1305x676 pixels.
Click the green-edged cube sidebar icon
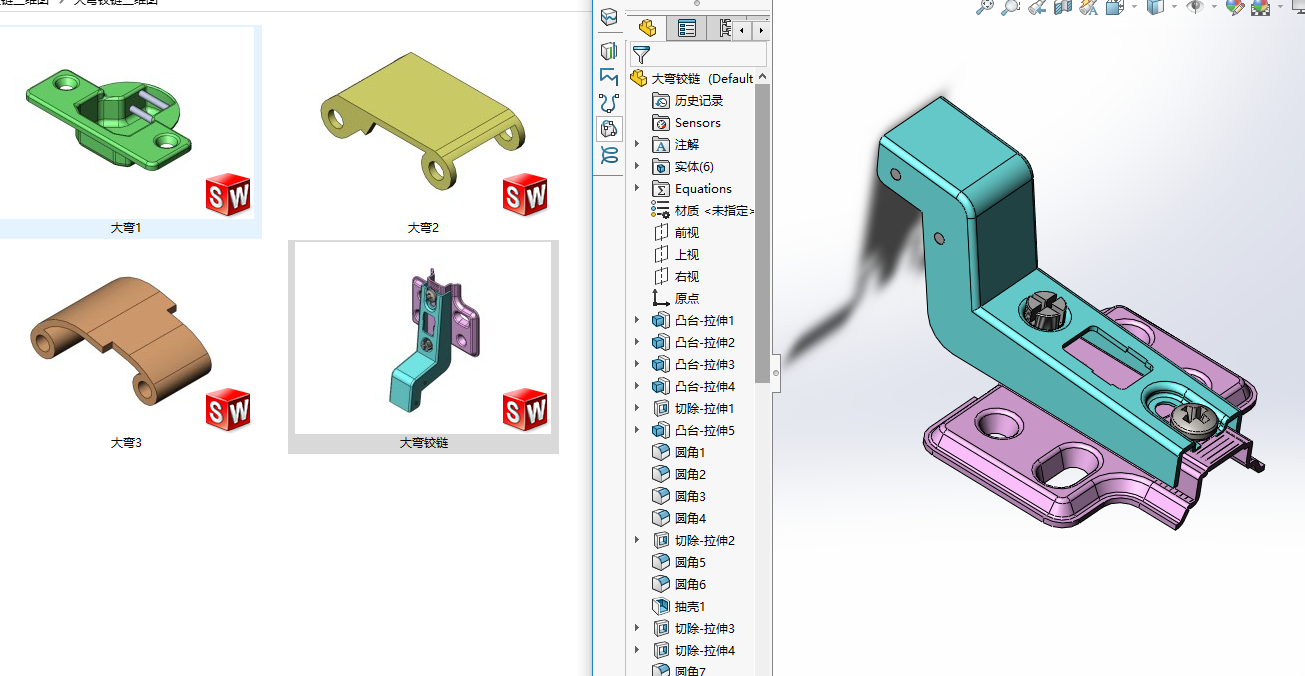tap(608, 50)
